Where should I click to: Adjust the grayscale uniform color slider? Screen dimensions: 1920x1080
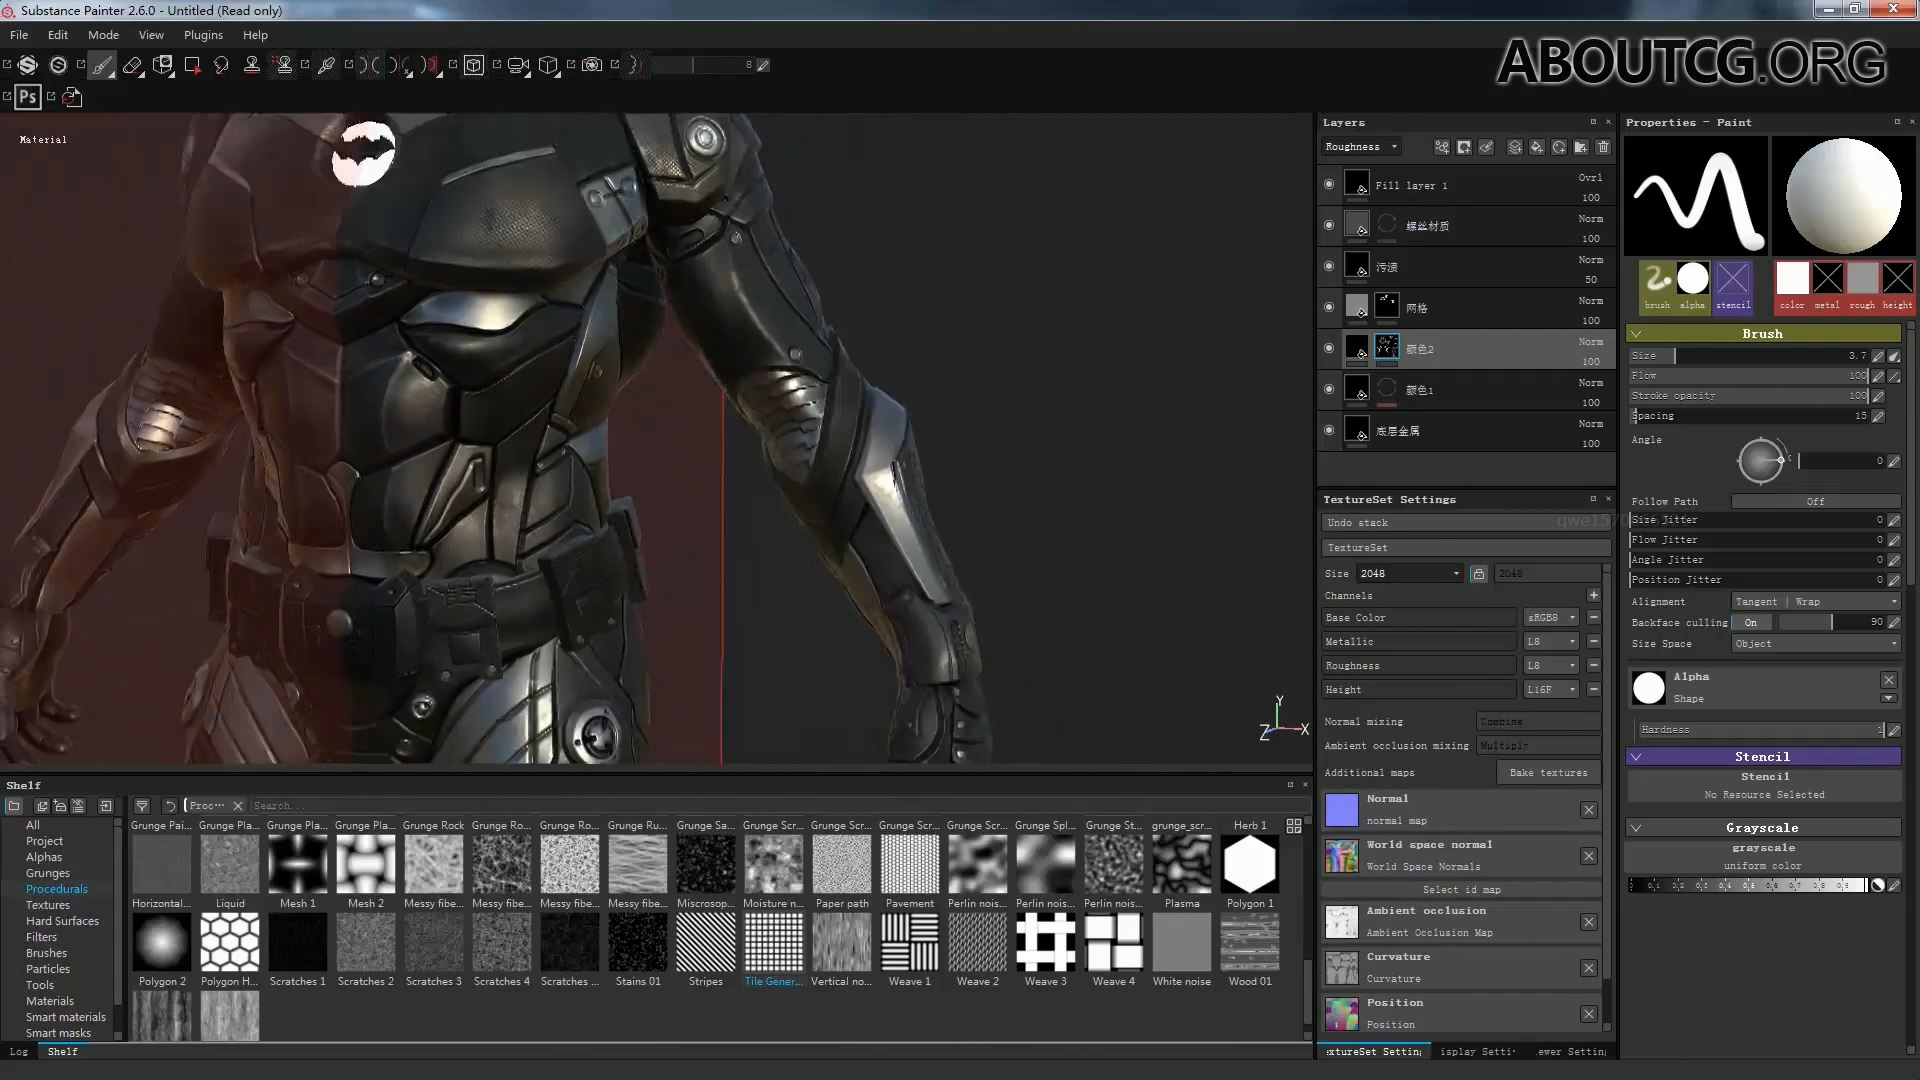point(1748,886)
